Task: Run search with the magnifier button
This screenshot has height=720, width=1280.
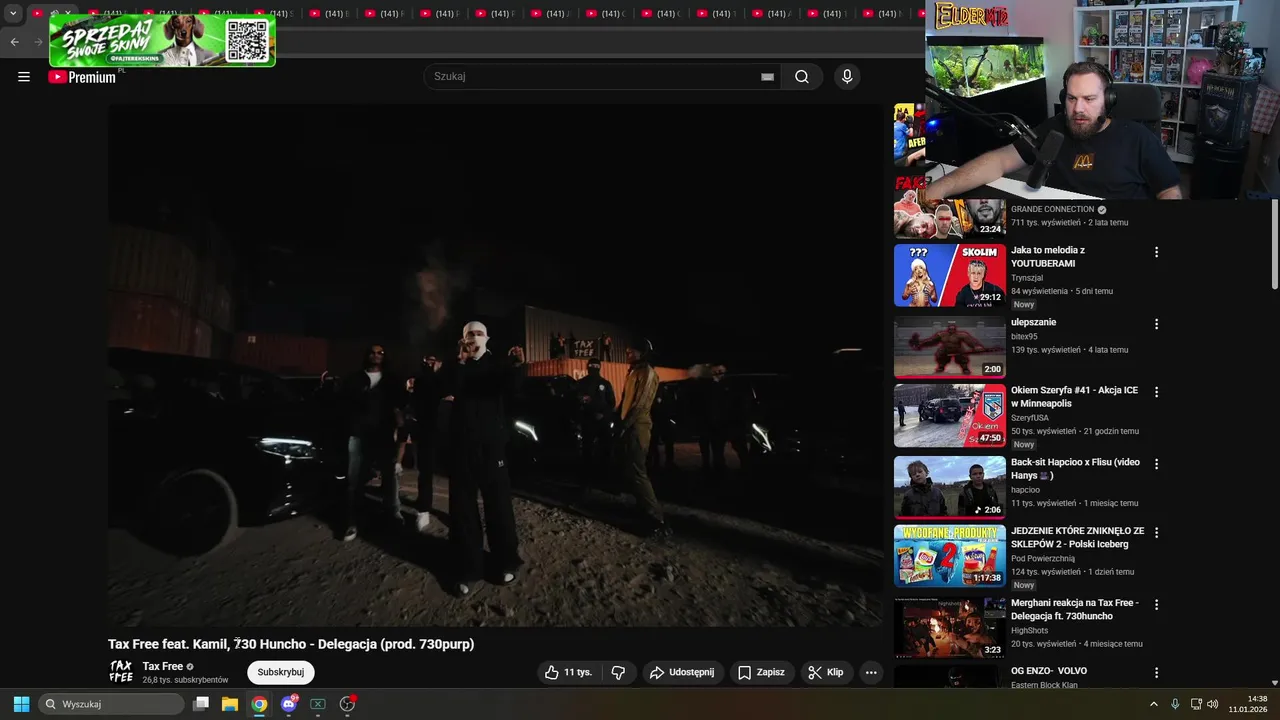Action: coord(802,77)
